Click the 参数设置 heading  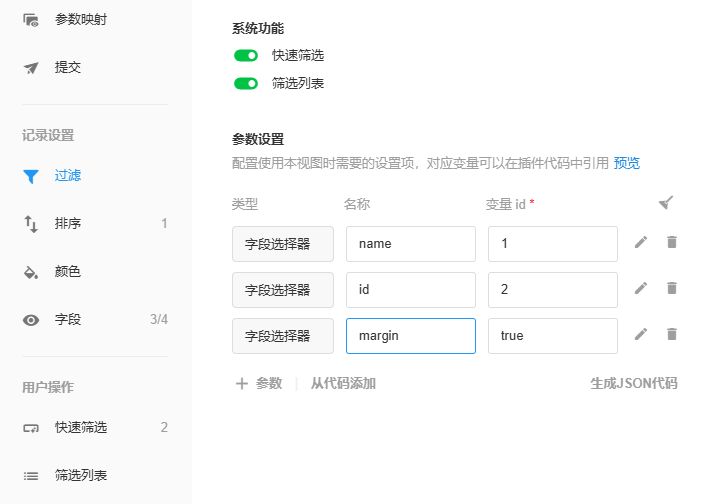point(258,140)
